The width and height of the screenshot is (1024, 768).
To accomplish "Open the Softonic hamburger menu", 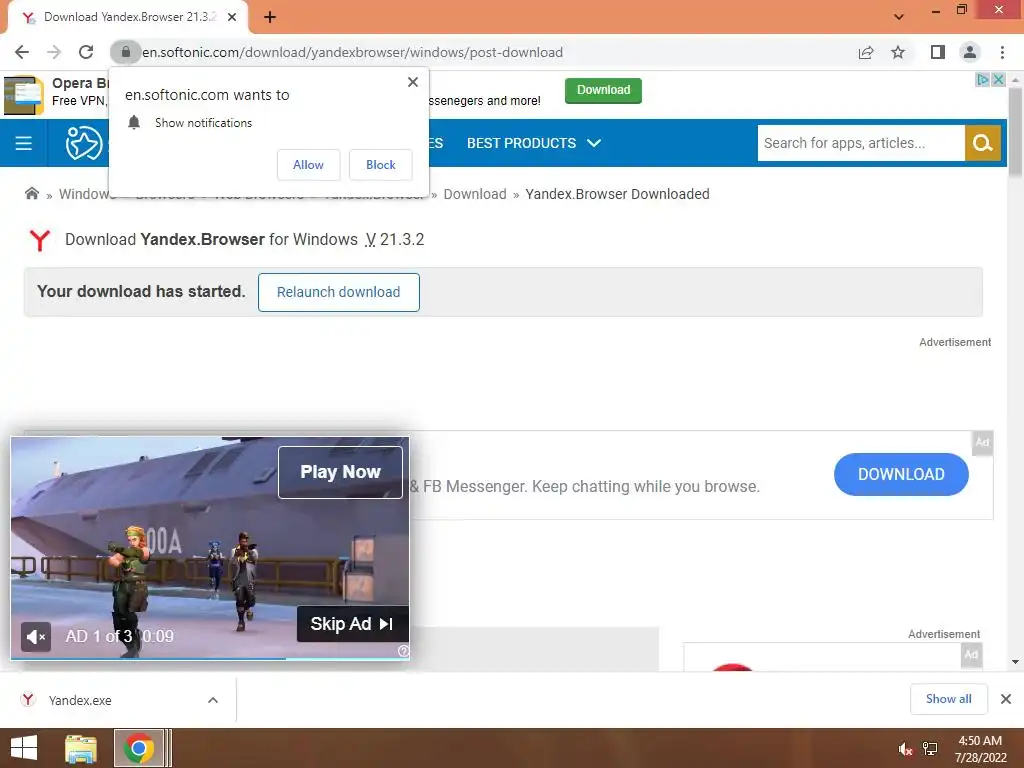I will (24, 143).
